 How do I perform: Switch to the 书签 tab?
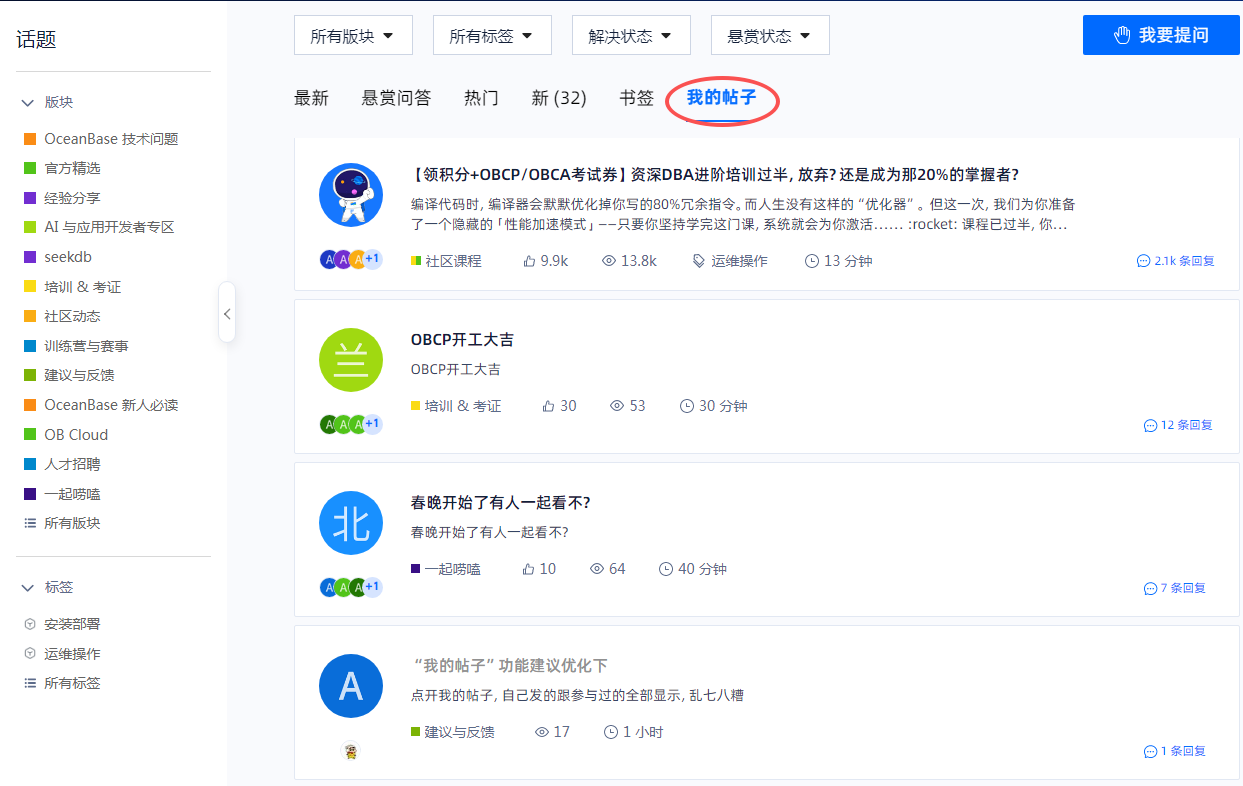point(636,98)
